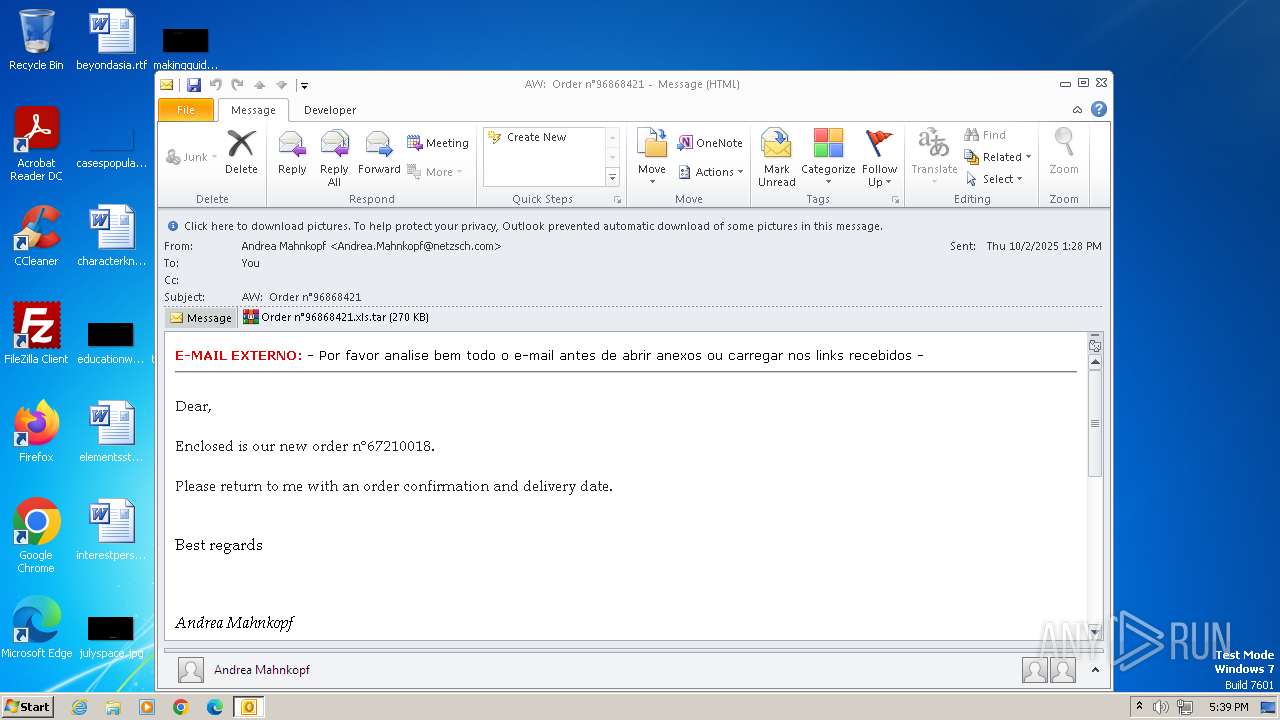This screenshot has width=1280, height=720.
Task: Select the Message ribbon tab
Action: pyautogui.click(x=253, y=110)
